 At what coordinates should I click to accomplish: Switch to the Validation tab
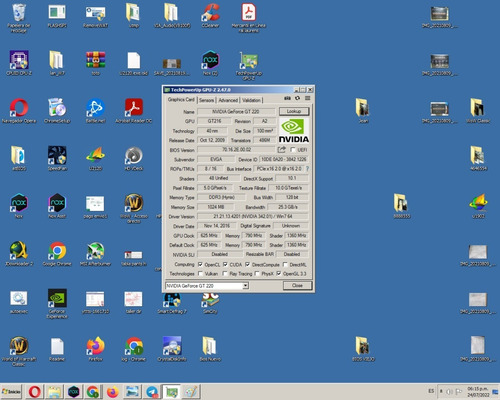tap(251, 100)
